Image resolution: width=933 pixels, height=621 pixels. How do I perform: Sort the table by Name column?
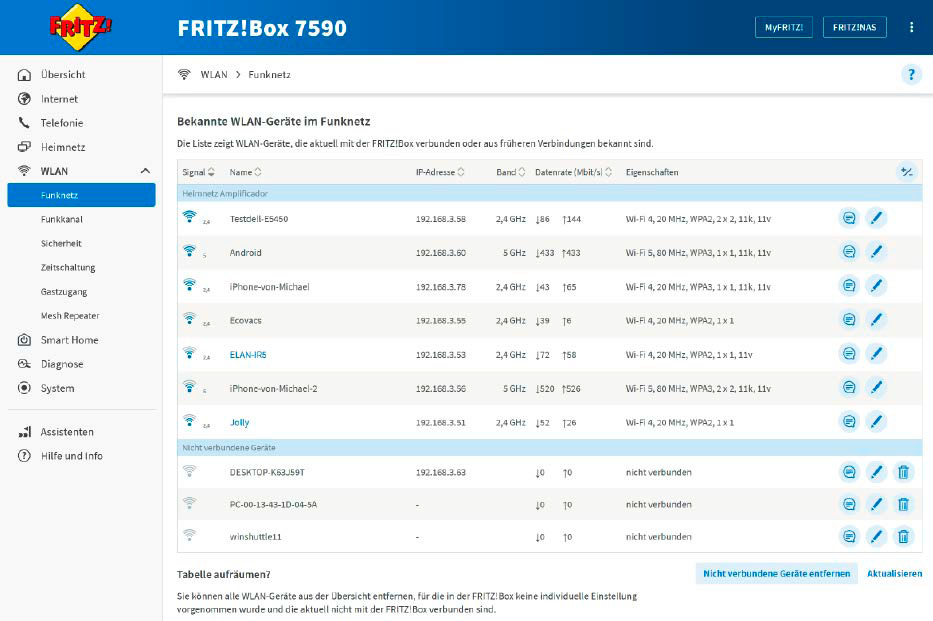(245, 172)
